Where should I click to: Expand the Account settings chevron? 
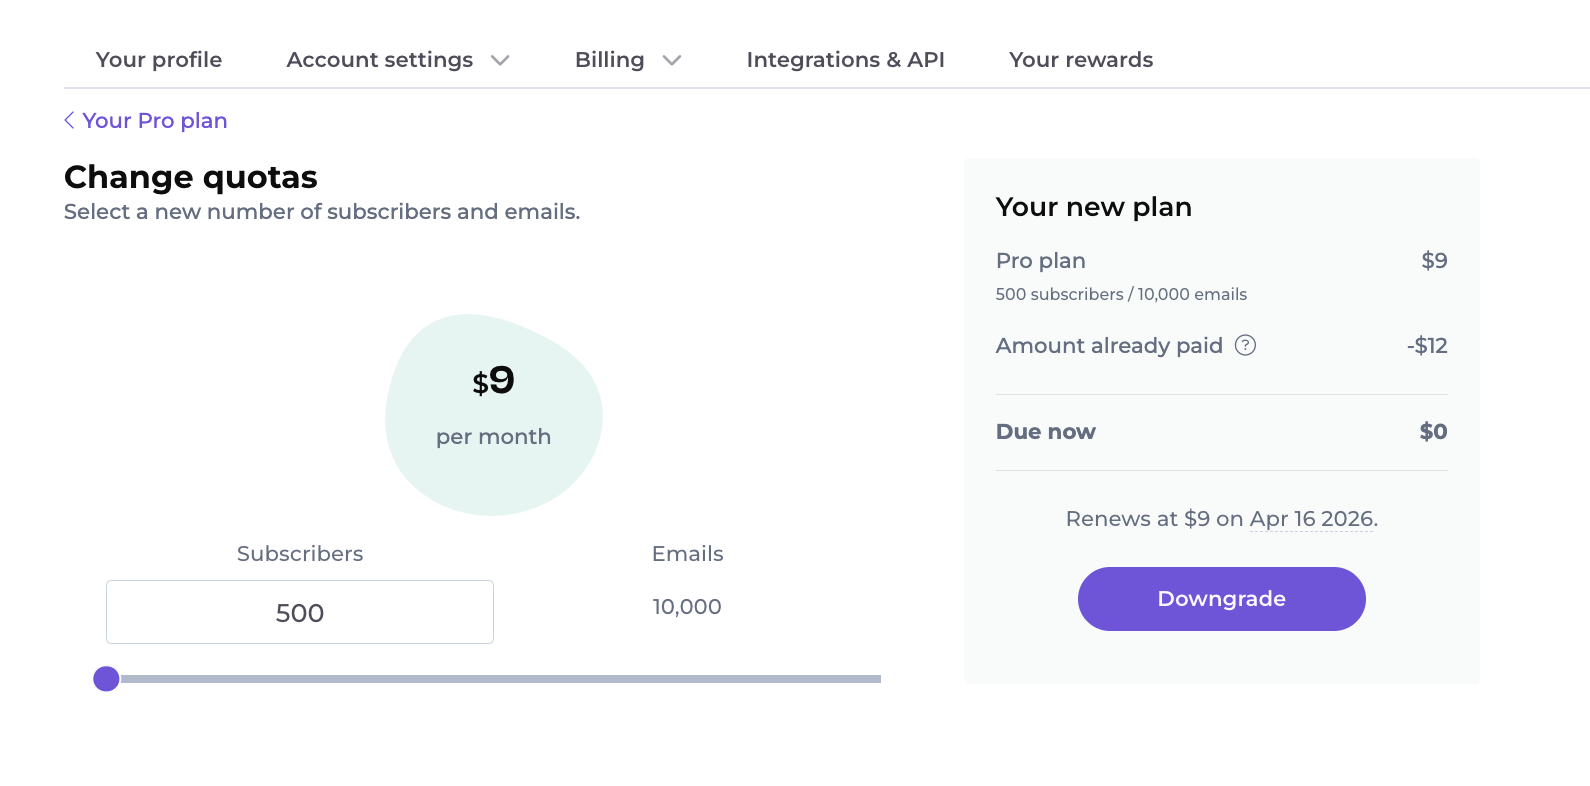click(500, 61)
